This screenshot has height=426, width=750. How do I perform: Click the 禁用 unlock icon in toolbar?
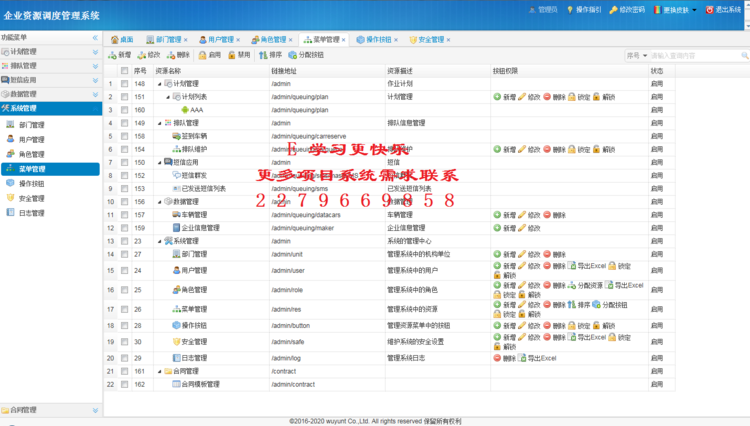(232, 55)
